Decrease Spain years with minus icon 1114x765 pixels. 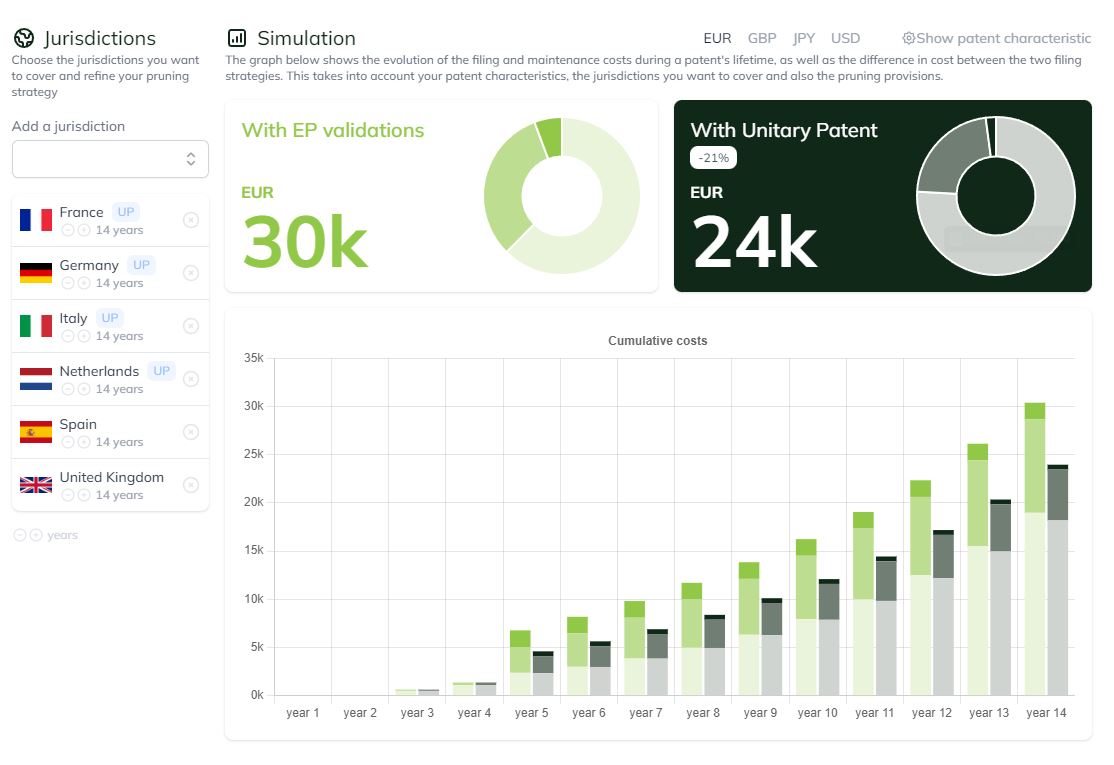pyautogui.click(x=67, y=442)
